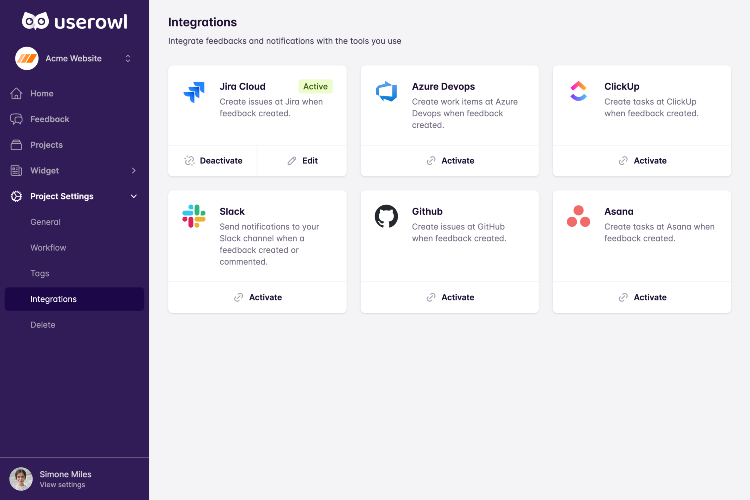The image size is (750, 500).
Task: Click the Jira Cloud card title
Action: [x=243, y=87]
